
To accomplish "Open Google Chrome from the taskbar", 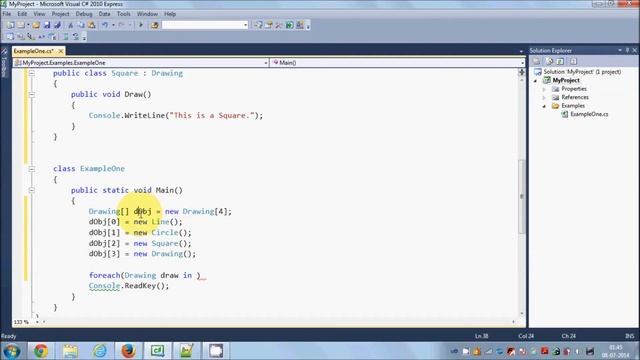I will [40, 351].
